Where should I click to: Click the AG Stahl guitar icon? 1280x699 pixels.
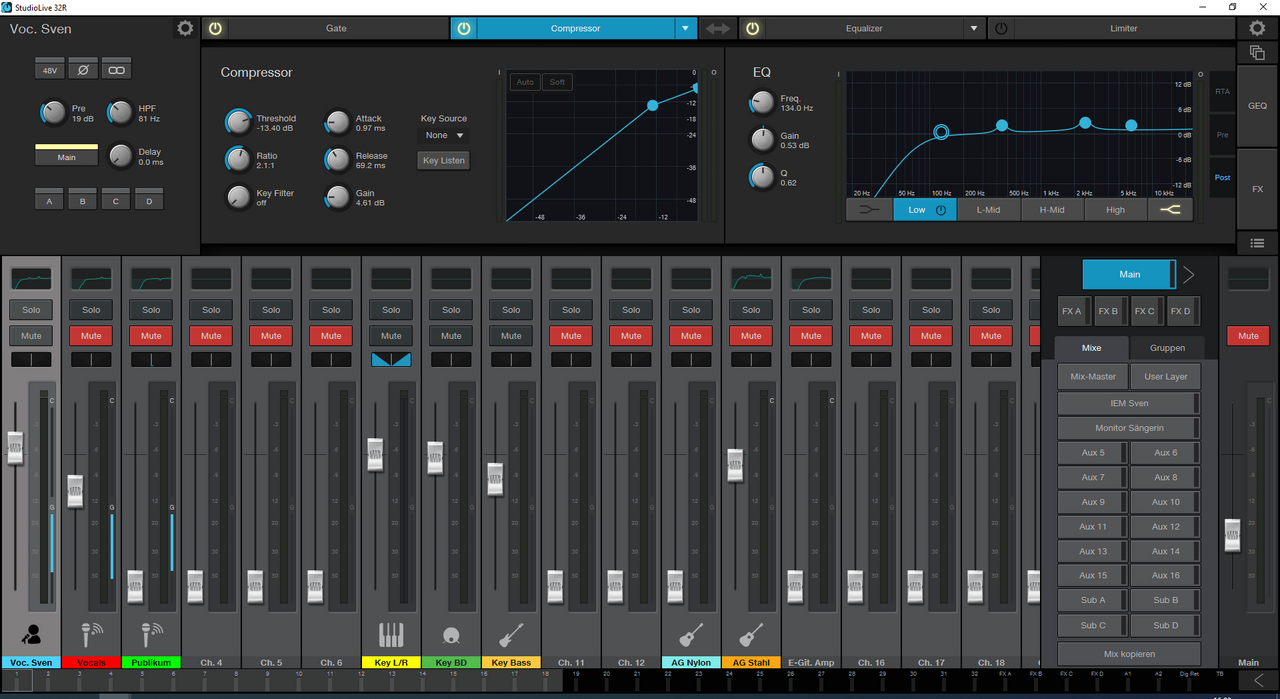(x=751, y=634)
